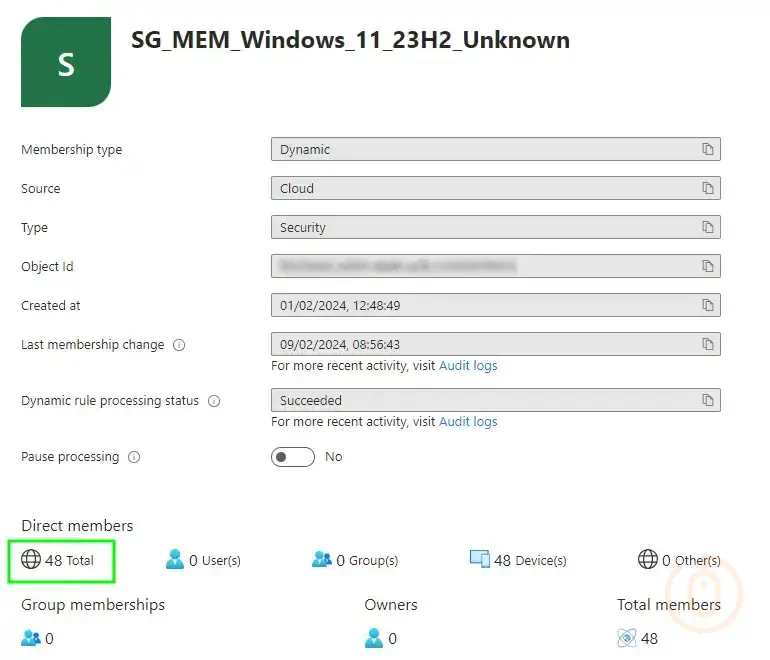Open Audit logs under processing status
Image resolution: width=770 pixels, height=660 pixels.
(x=468, y=422)
